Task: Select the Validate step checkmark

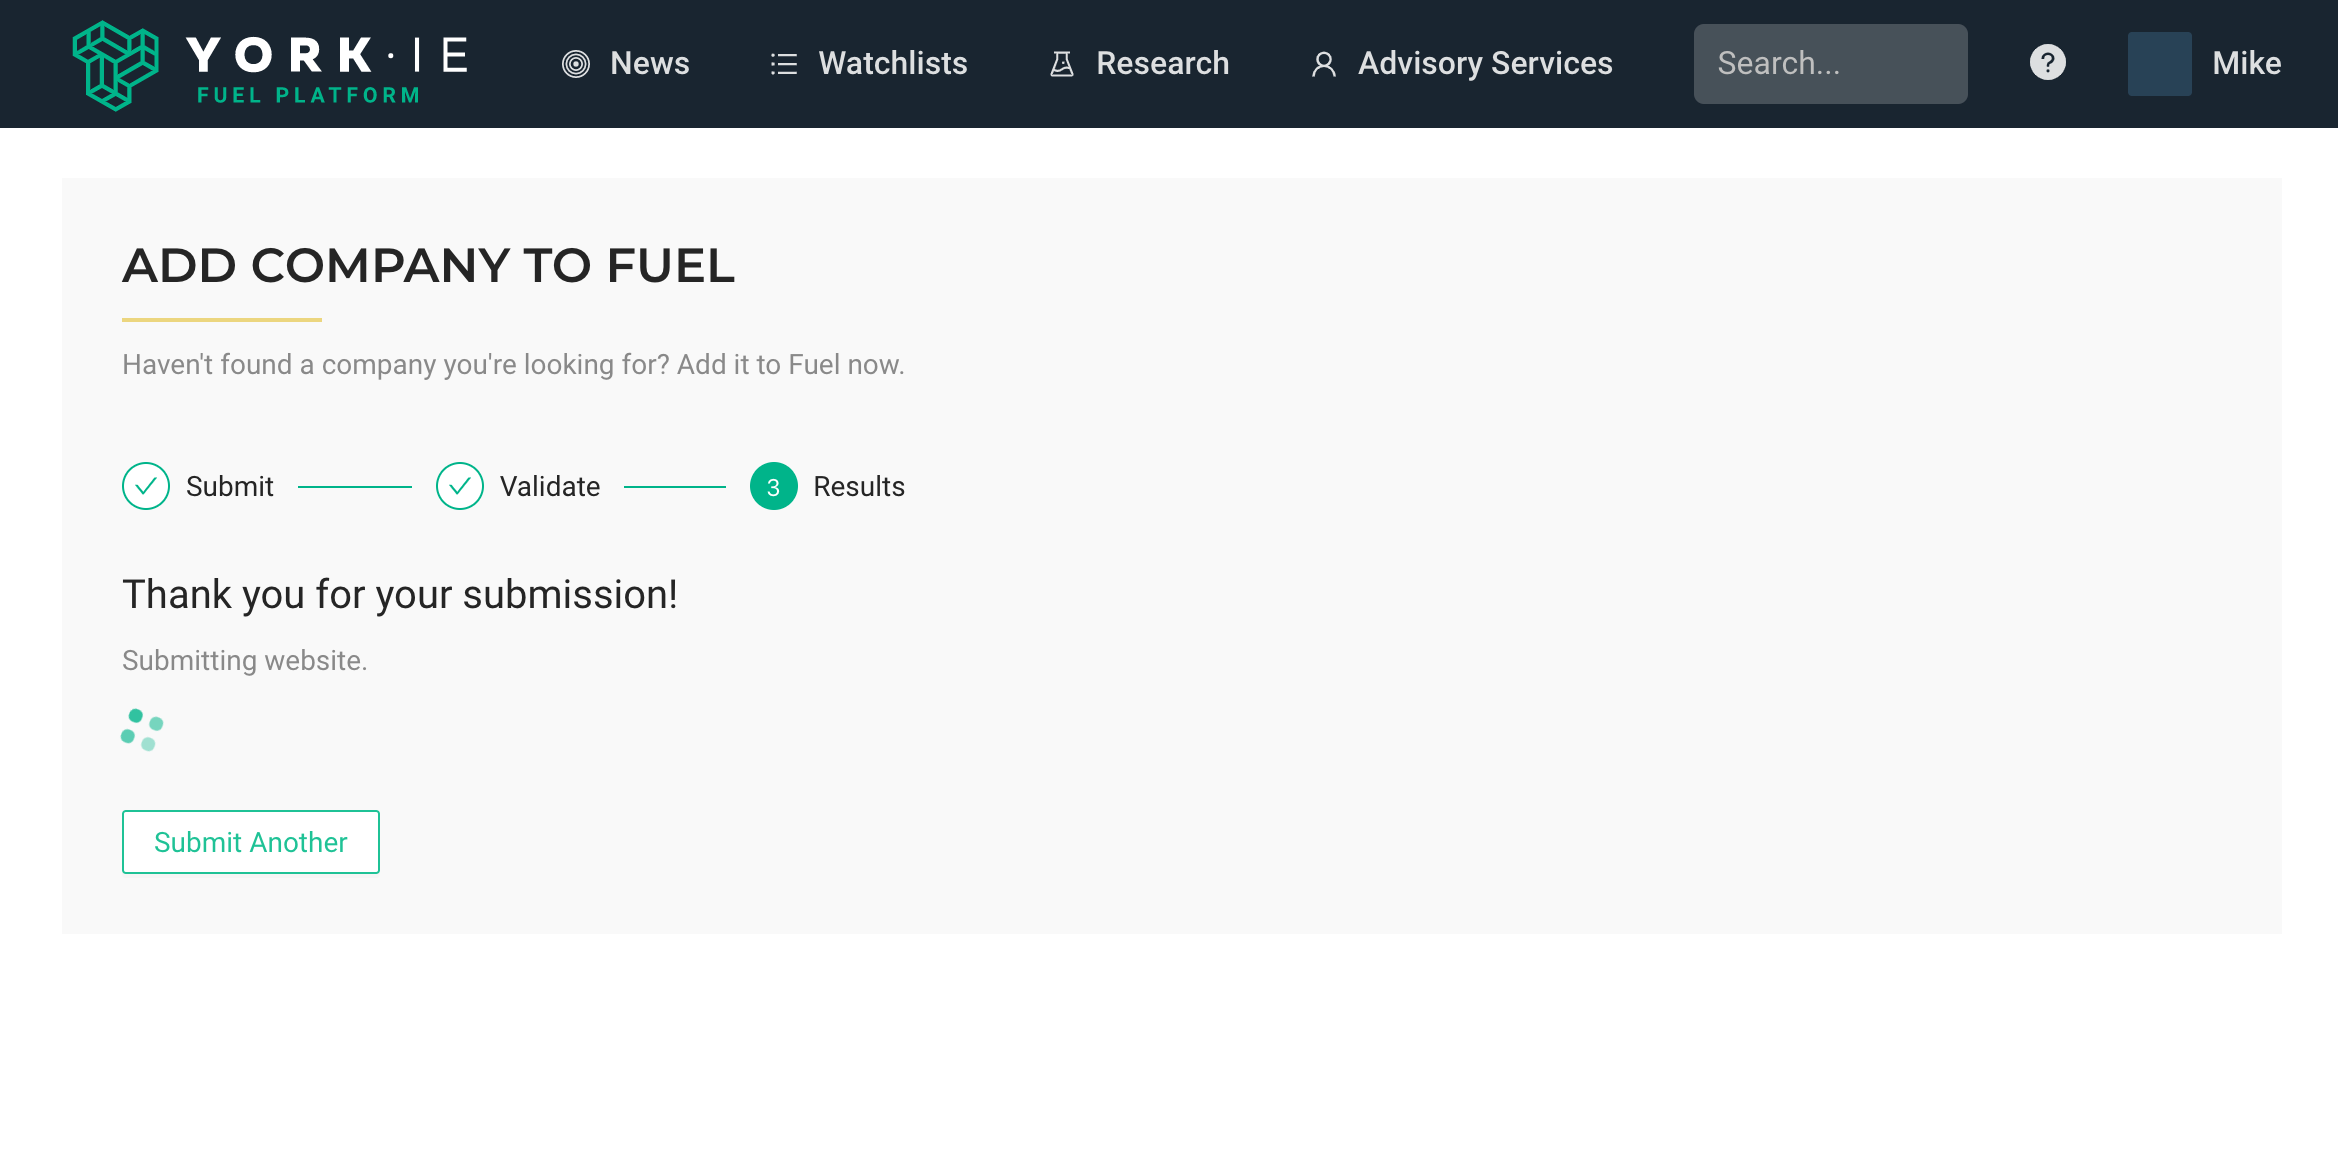Action: pos(460,486)
